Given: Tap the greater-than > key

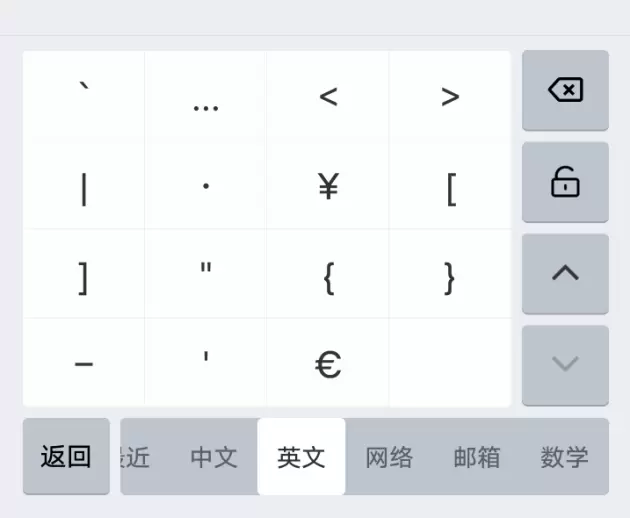Looking at the screenshot, I should pyautogui.click(x=450, y=96).
